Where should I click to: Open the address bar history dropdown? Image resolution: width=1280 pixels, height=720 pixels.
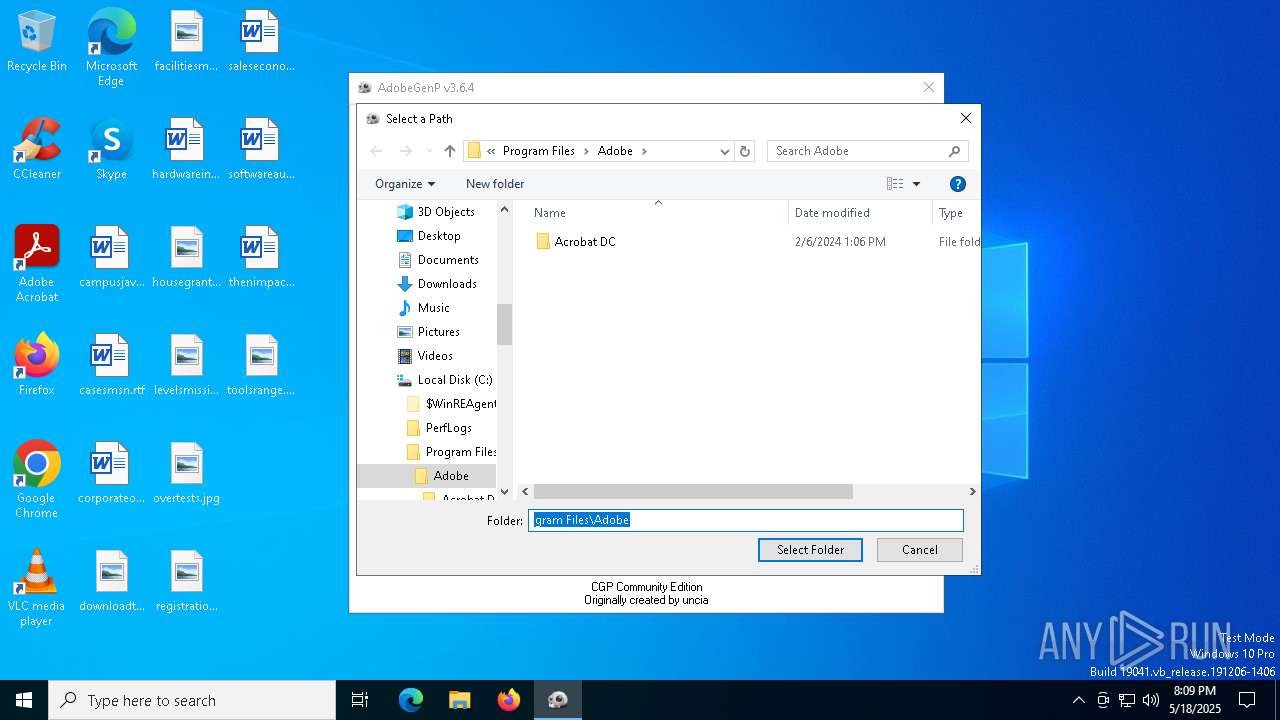pos(725,151)
